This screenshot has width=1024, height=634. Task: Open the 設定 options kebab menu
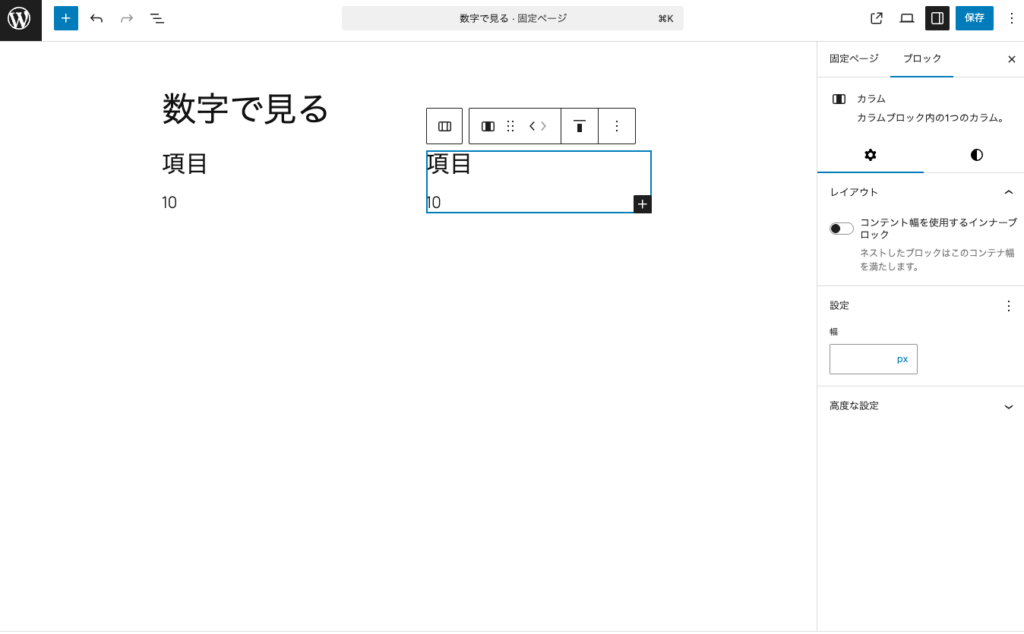click(x=1009, y=306)
